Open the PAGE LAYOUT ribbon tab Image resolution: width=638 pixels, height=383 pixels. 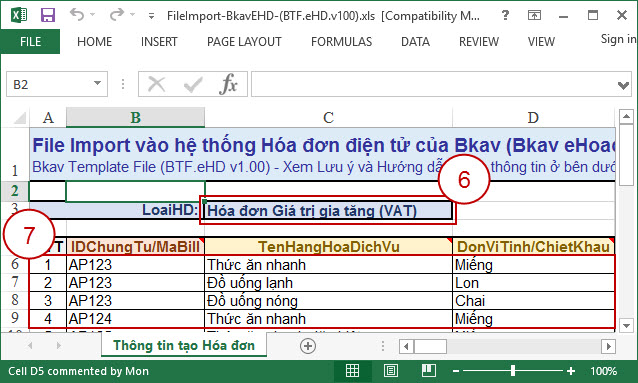(244, 42)
